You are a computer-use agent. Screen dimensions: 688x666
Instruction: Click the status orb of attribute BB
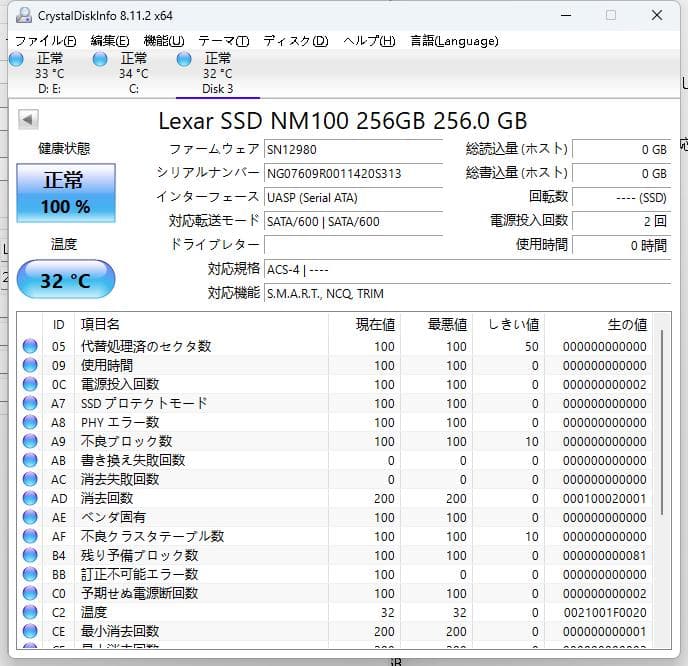(x=30, y=574)
